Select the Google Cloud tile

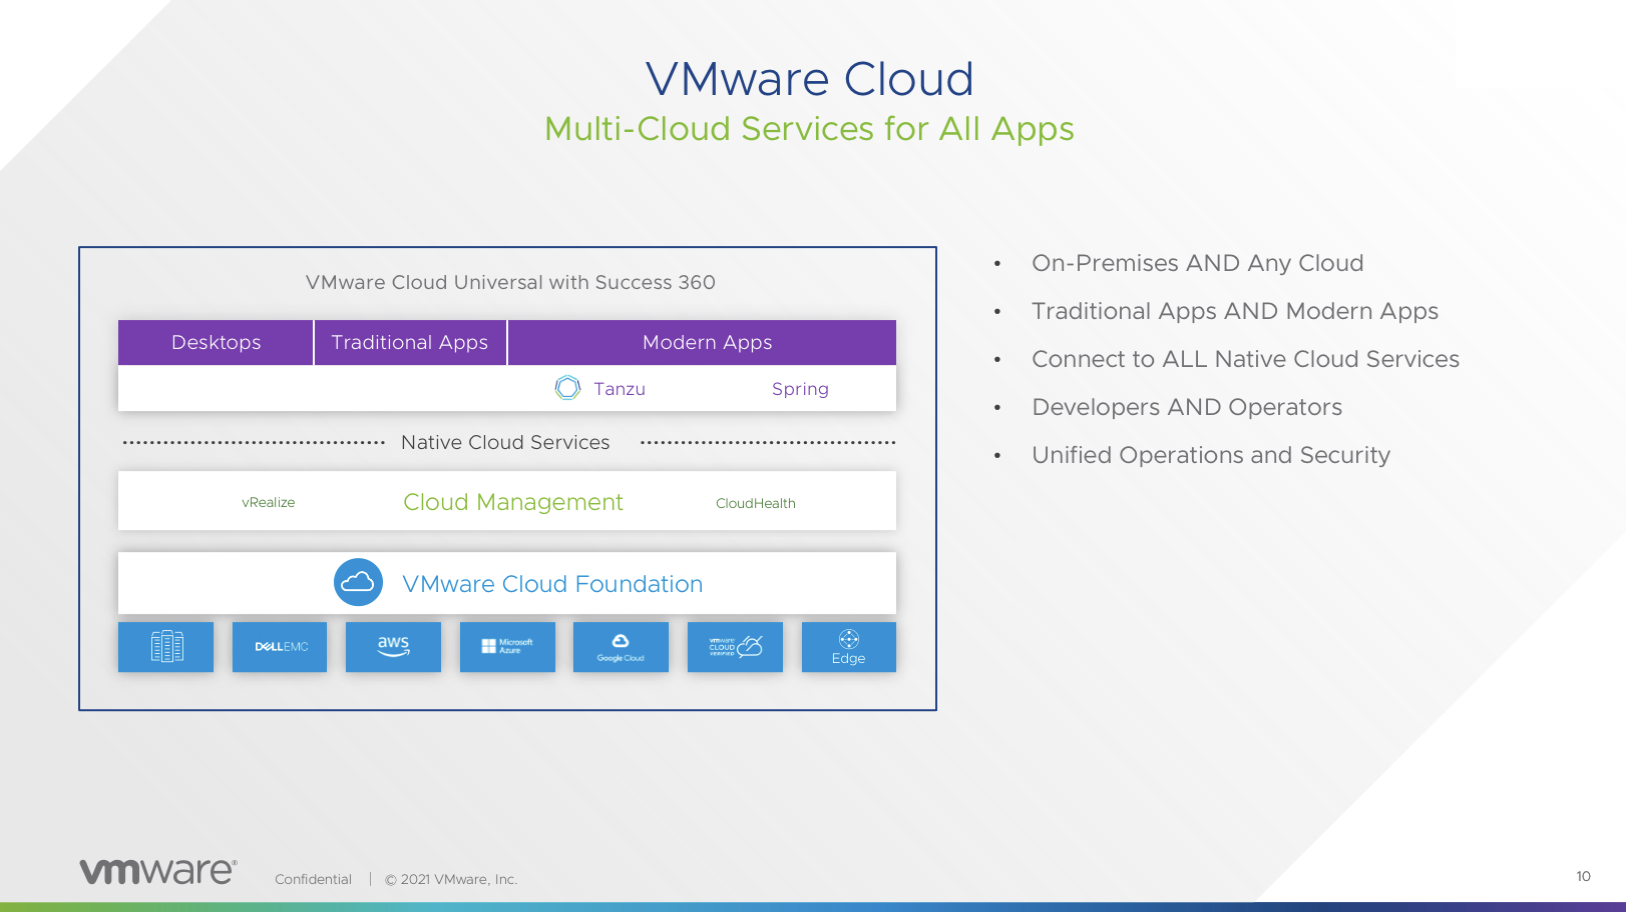coord(621,647)
